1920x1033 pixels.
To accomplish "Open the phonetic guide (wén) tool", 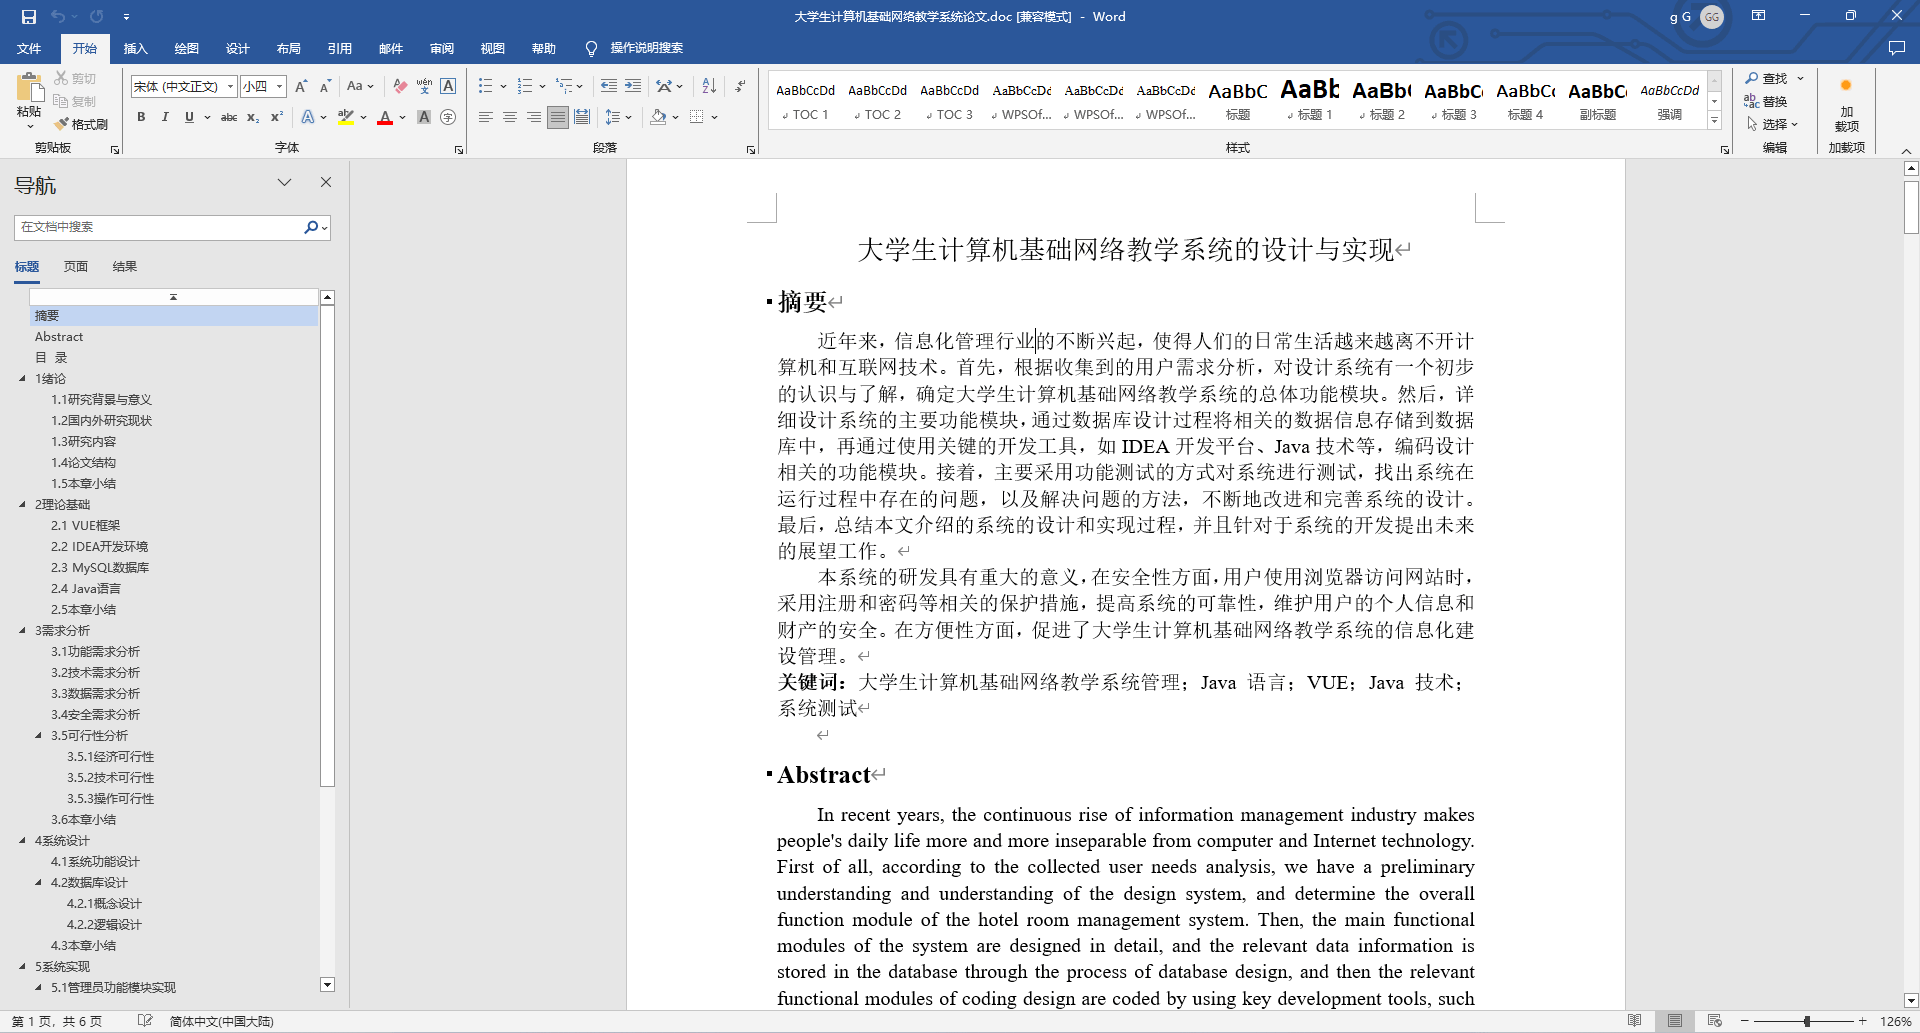I will click(424, 87).
